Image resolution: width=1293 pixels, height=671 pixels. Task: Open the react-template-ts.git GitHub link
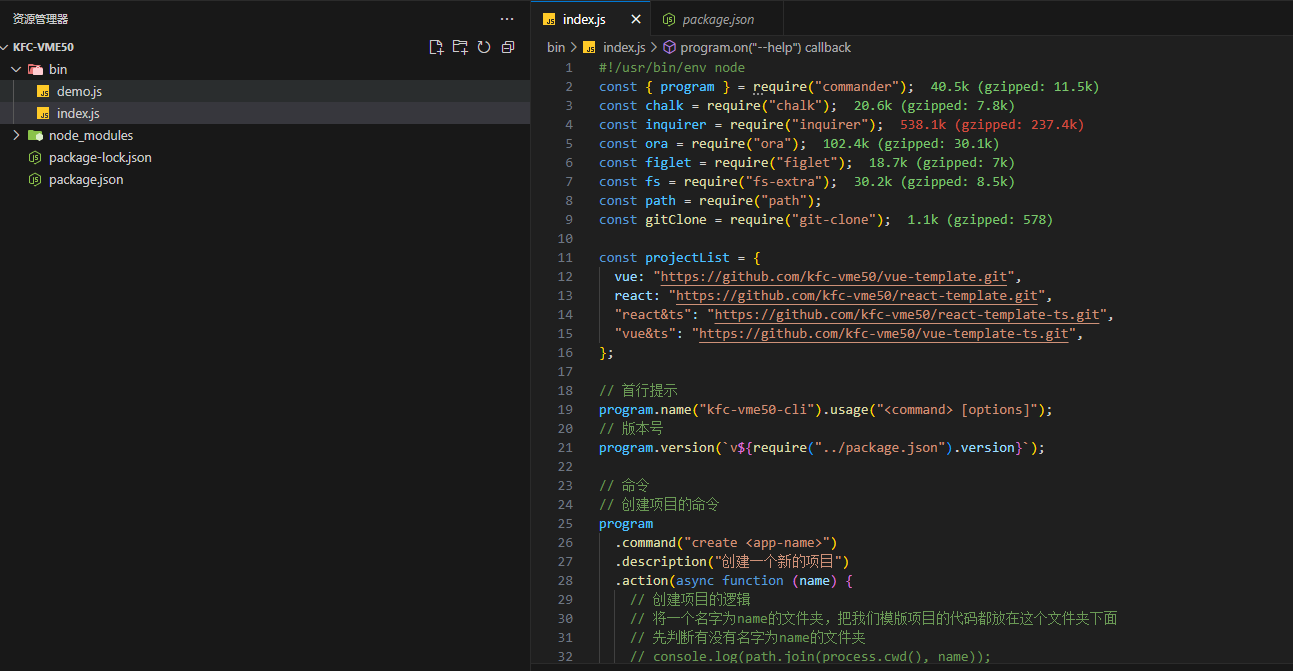coord(907,314)
